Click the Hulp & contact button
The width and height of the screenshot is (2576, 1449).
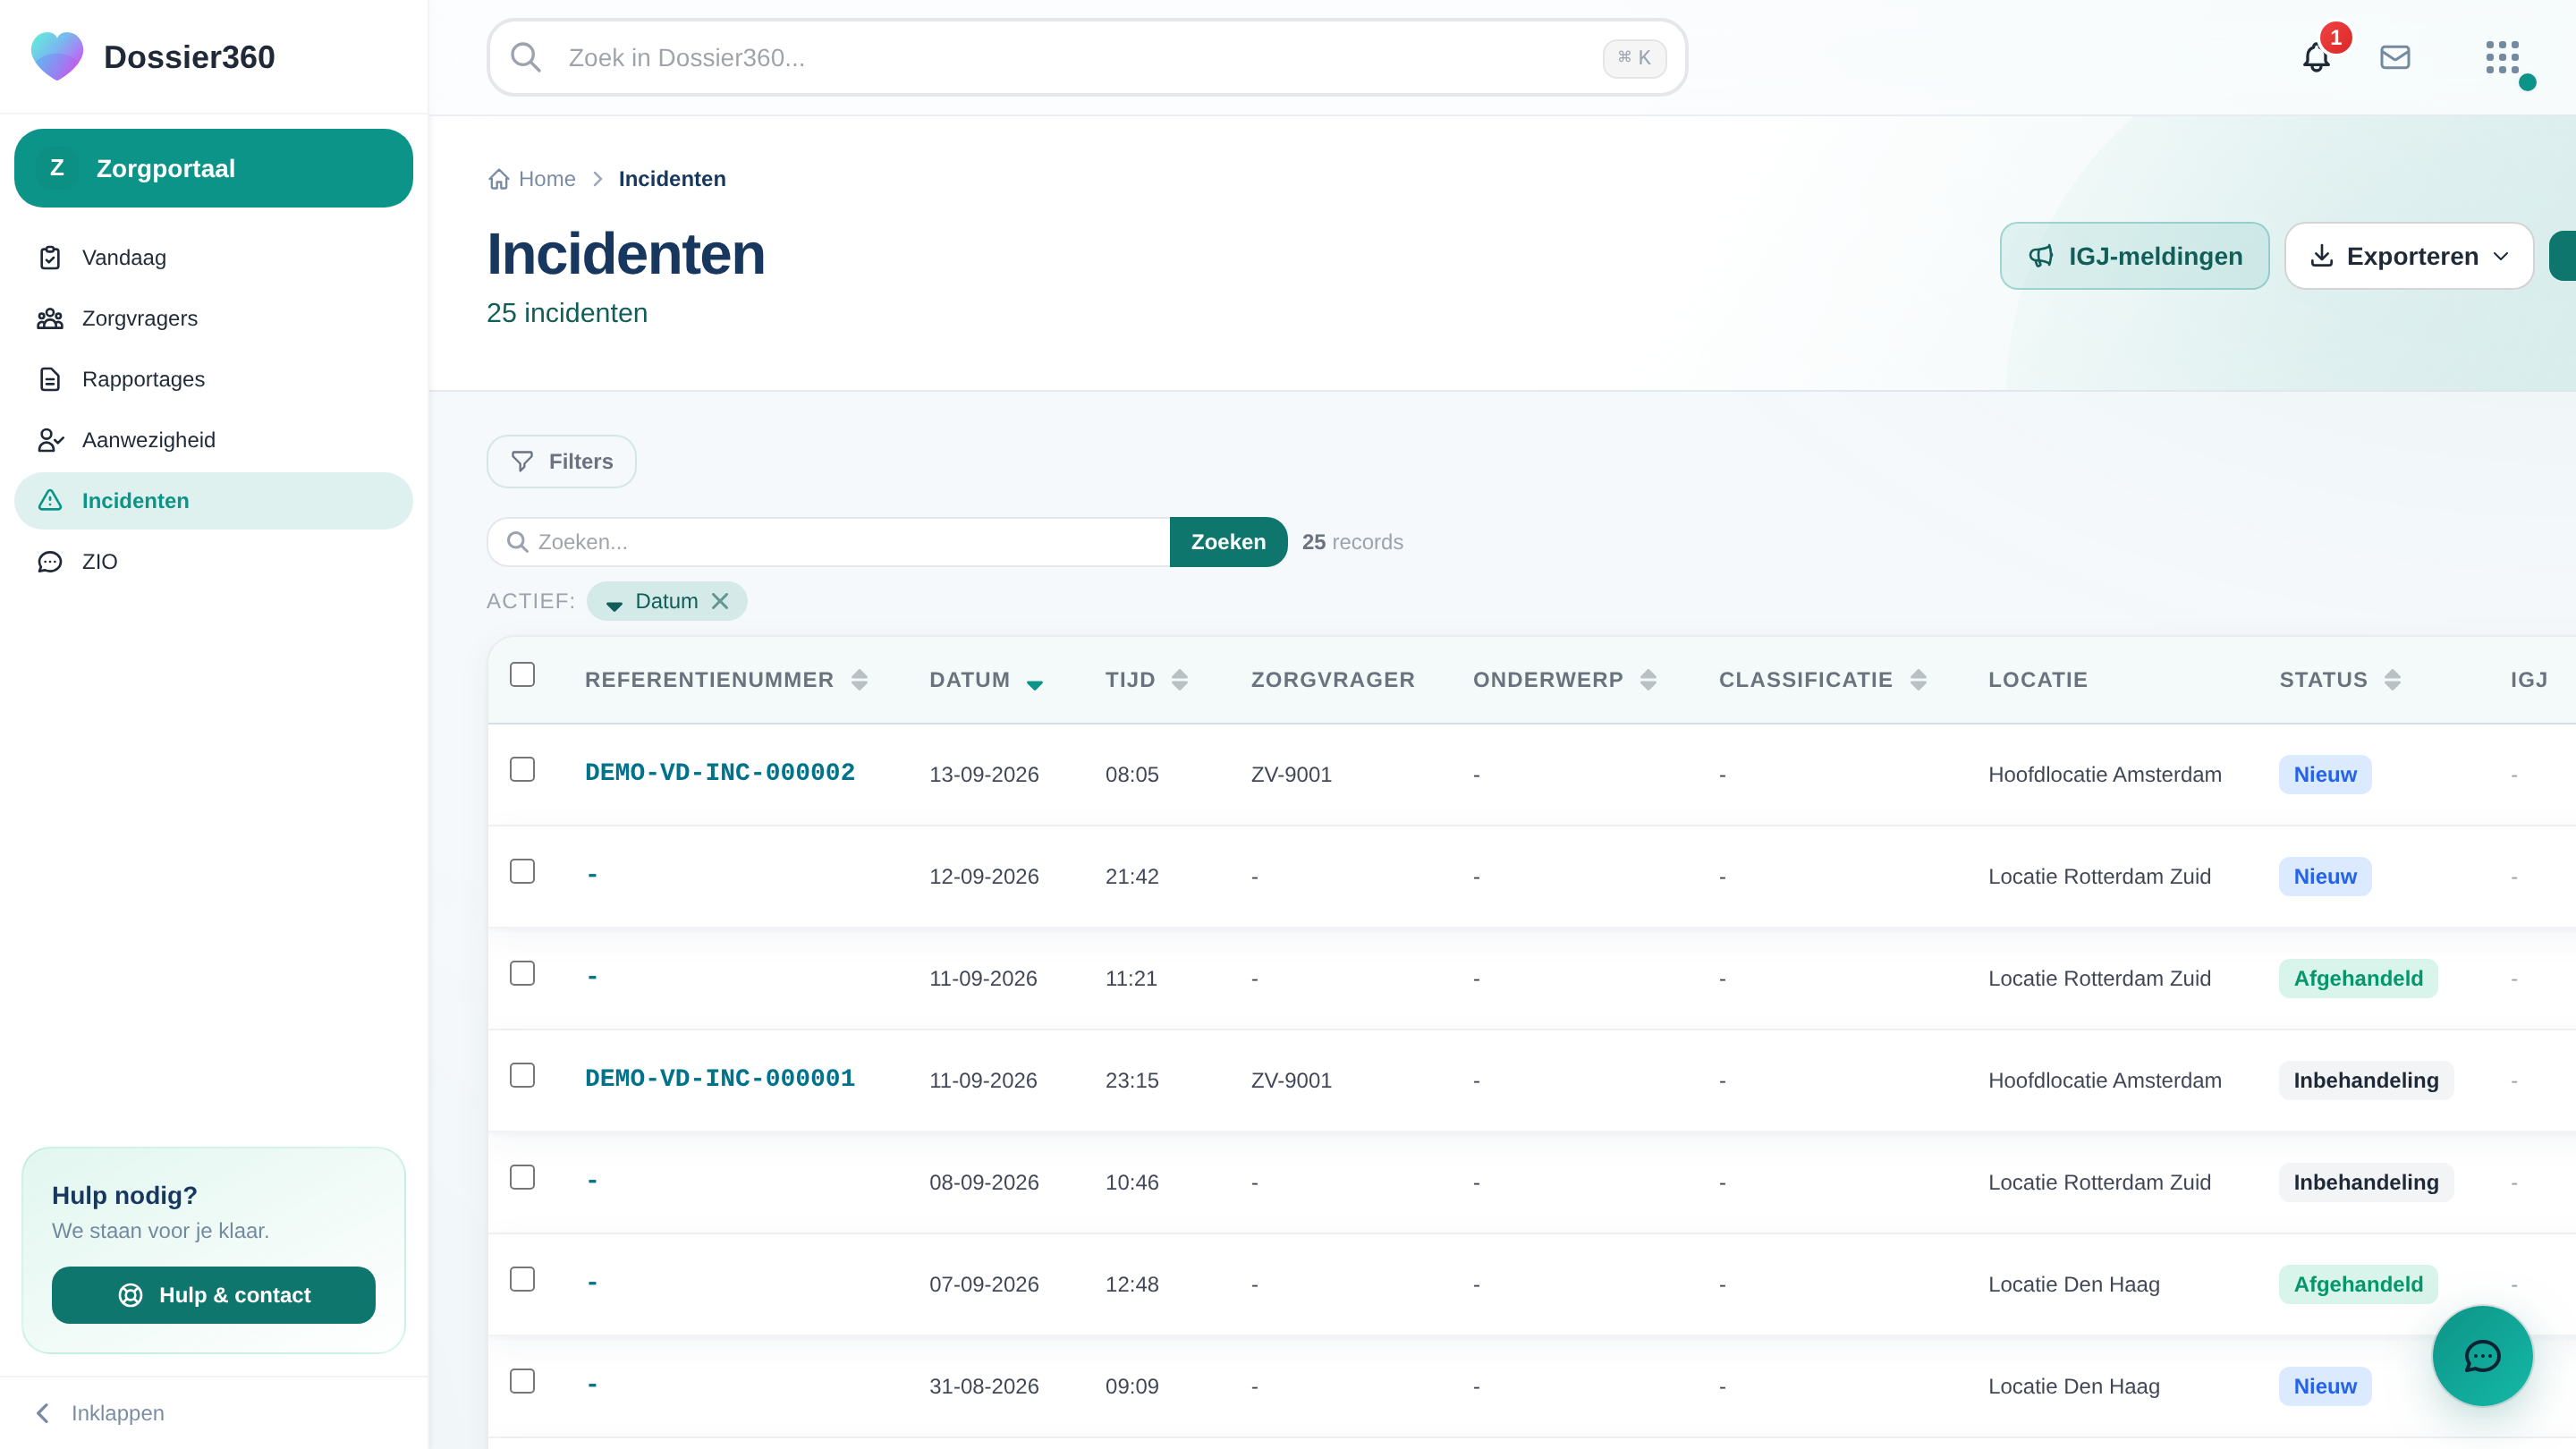click(x=213, y=1295)
